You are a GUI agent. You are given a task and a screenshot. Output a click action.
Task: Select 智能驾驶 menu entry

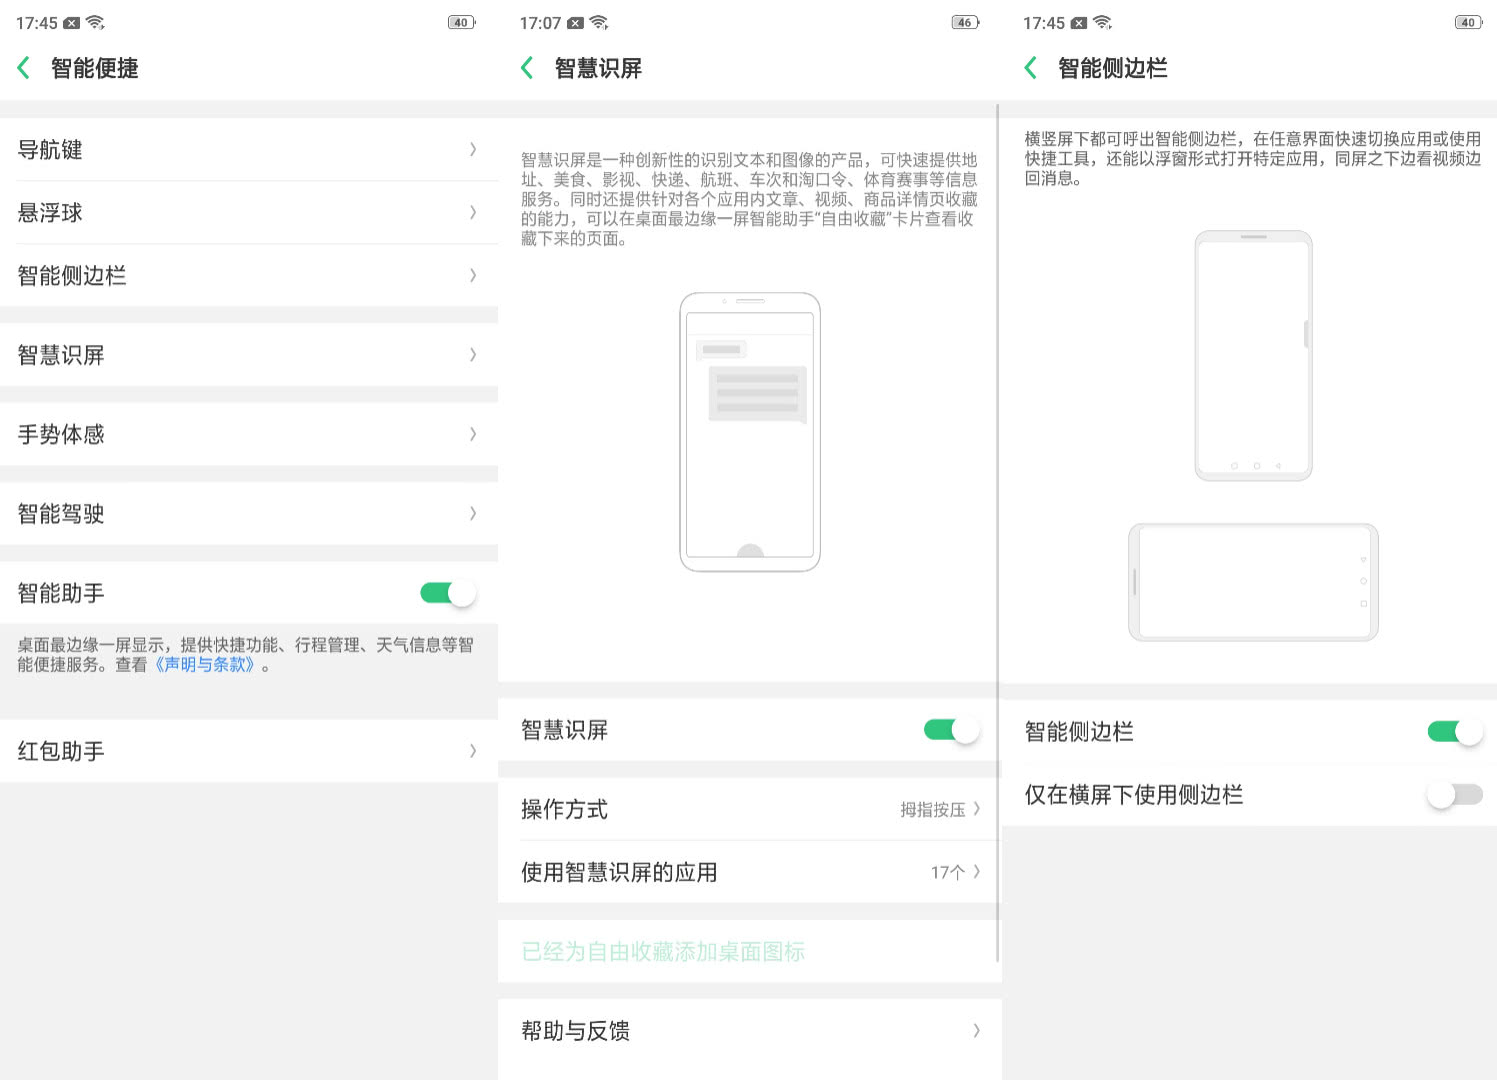249,513
